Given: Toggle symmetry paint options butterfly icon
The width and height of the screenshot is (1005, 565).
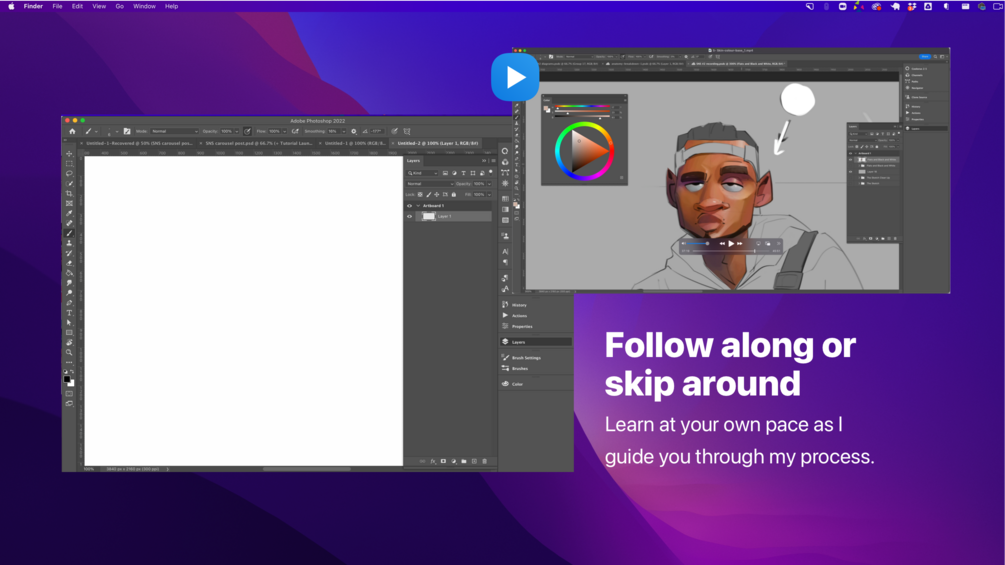Looking at the screenshot, I should (407, 131).
